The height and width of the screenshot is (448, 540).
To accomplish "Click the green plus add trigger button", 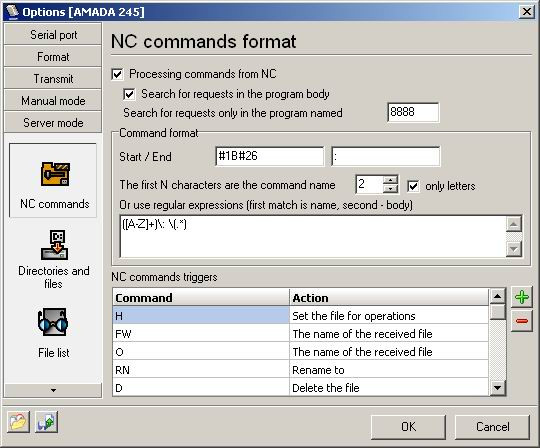I will coord(522,297).
